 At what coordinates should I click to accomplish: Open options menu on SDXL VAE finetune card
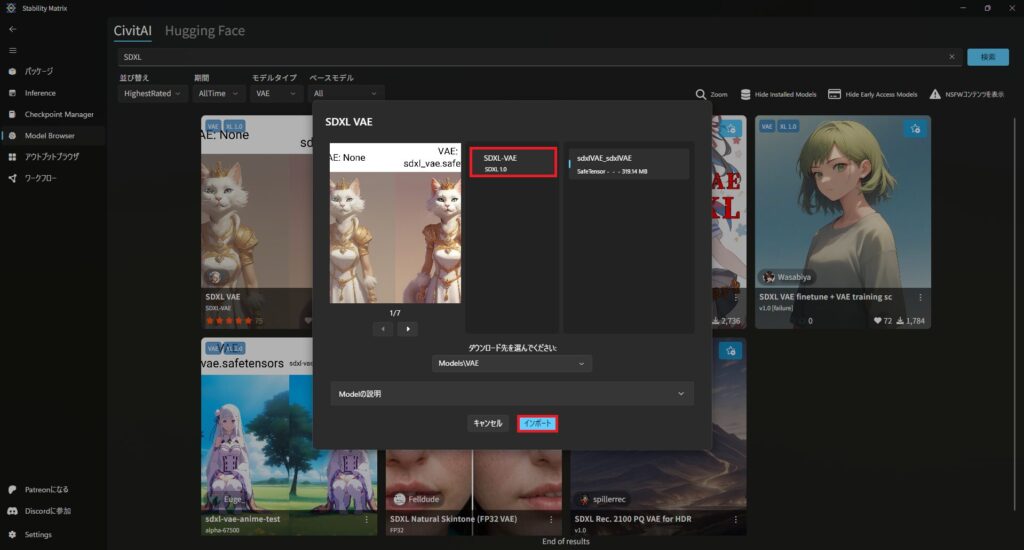[920, 297]
